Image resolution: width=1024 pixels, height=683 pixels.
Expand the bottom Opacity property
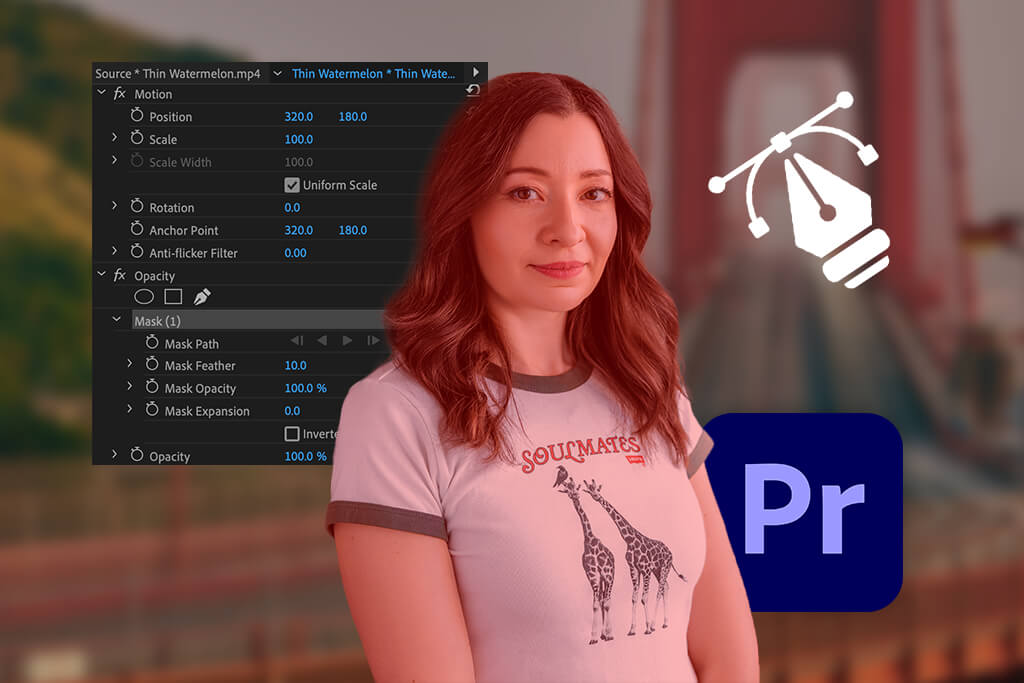[114, 454]
